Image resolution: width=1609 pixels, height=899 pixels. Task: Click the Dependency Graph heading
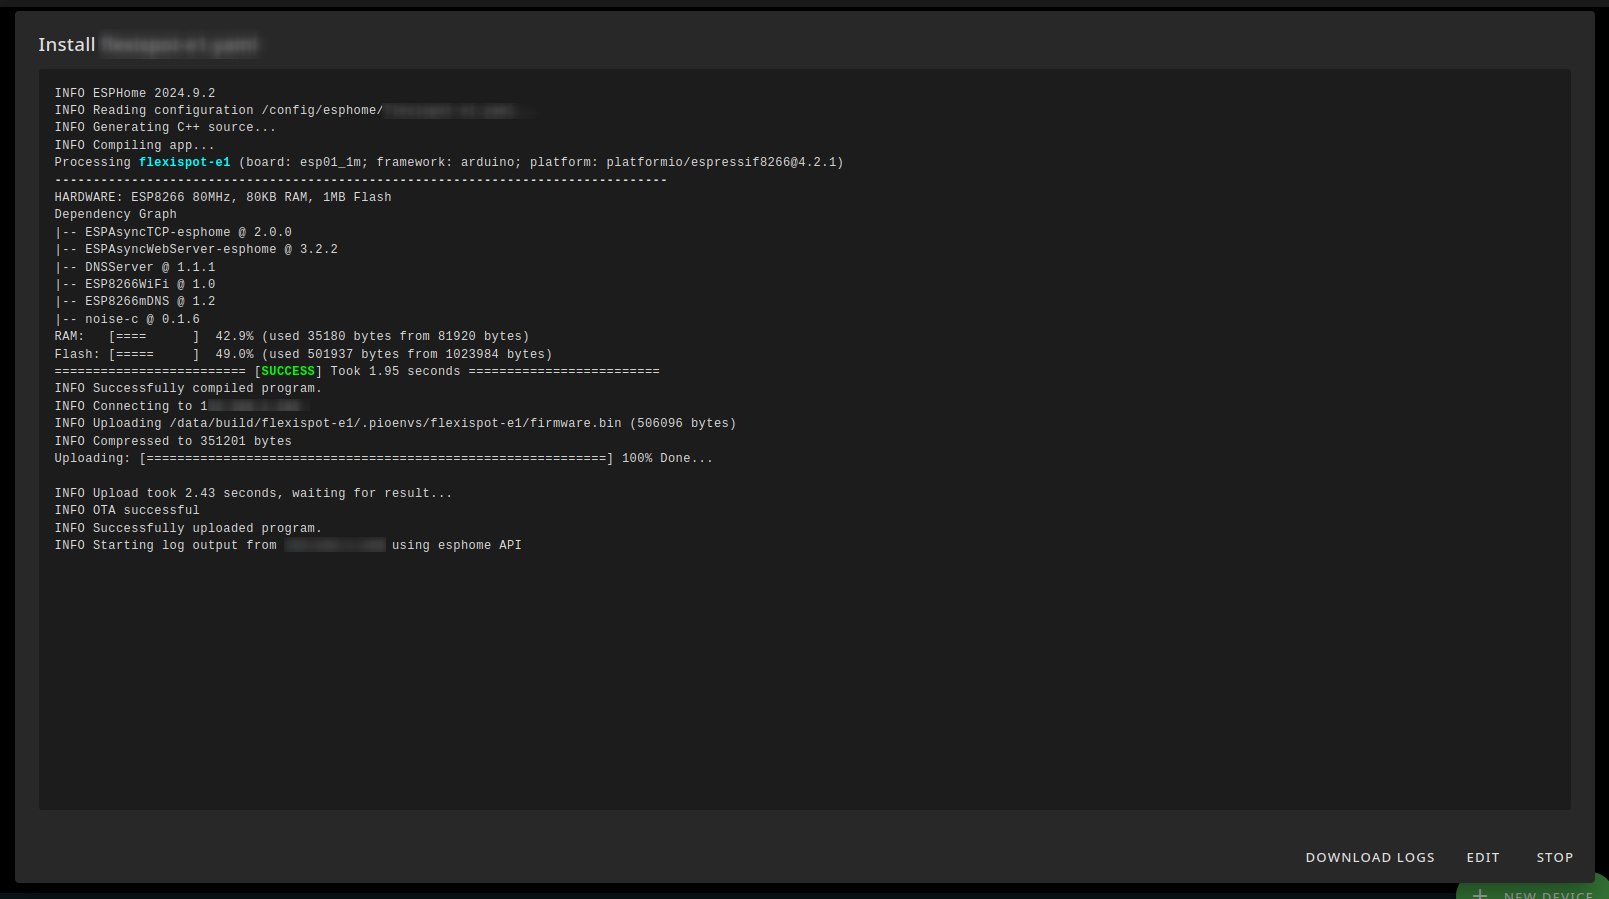[x=116, y=214]
